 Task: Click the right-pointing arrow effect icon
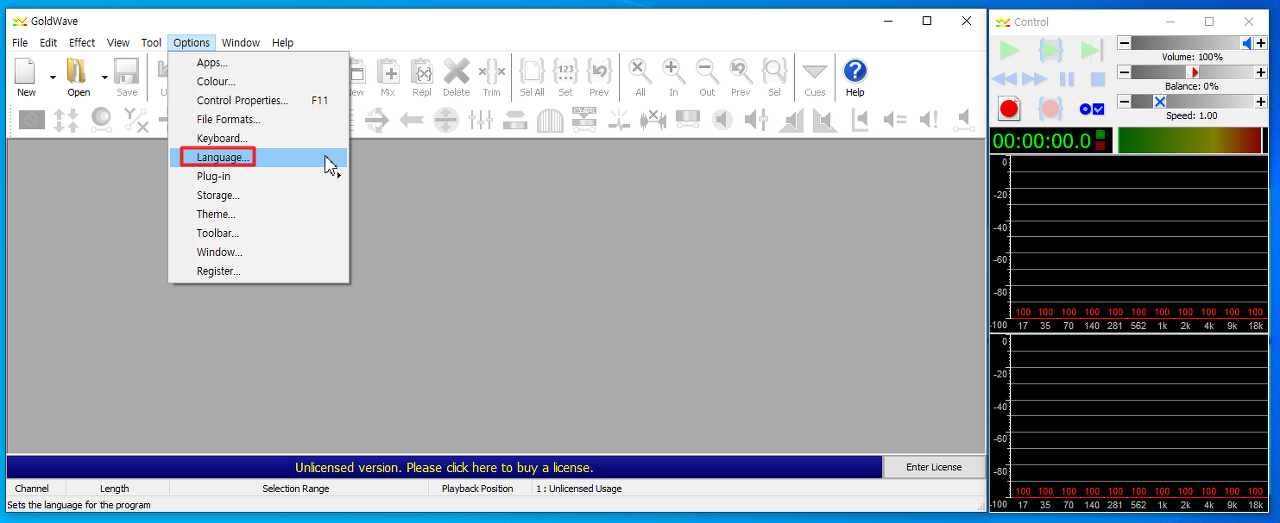(377, 120)
